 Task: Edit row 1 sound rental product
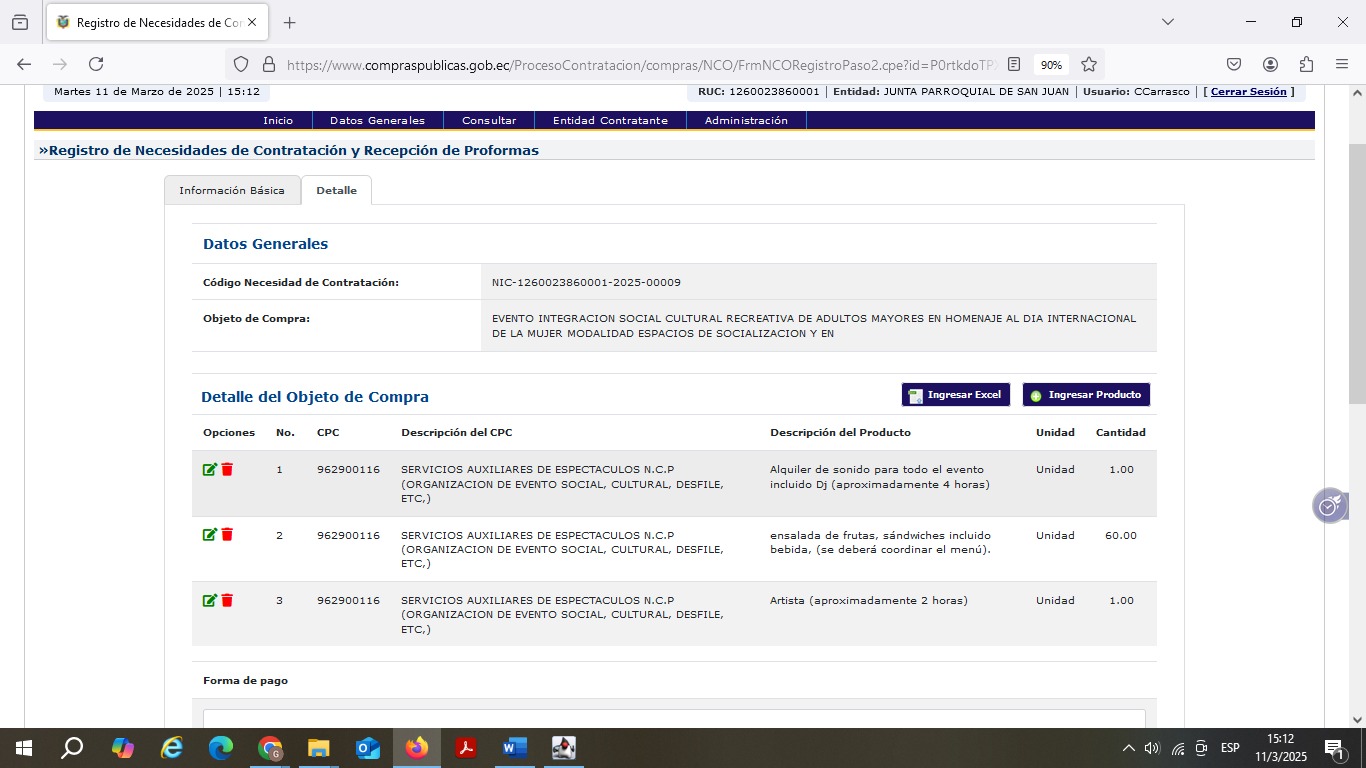point(209,470)
